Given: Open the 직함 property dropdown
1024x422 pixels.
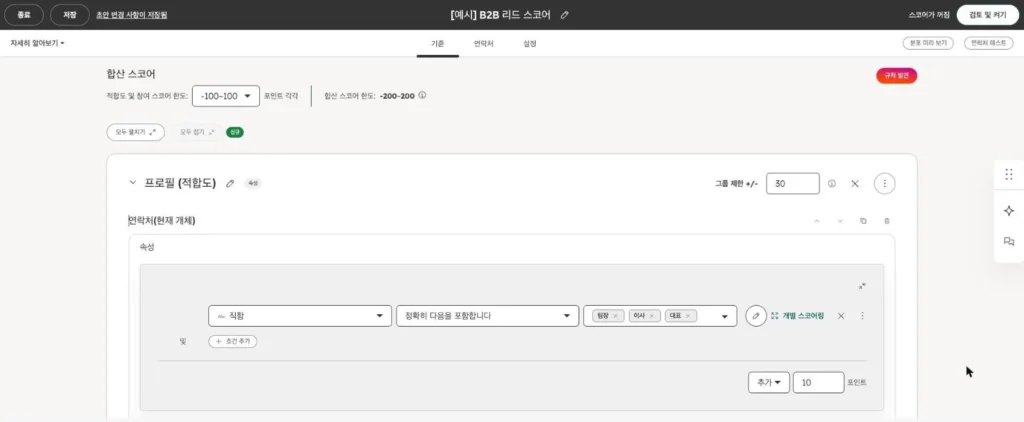Looking at the screenshot, I should coord(300,316).
